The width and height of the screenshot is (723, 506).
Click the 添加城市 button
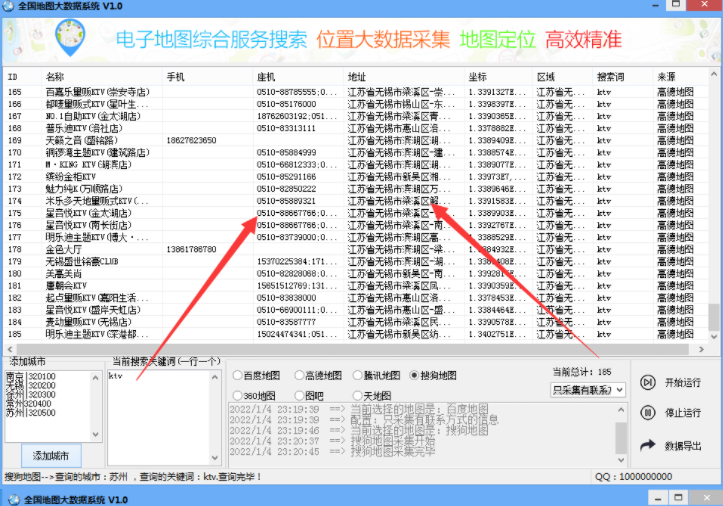[51, 456]
